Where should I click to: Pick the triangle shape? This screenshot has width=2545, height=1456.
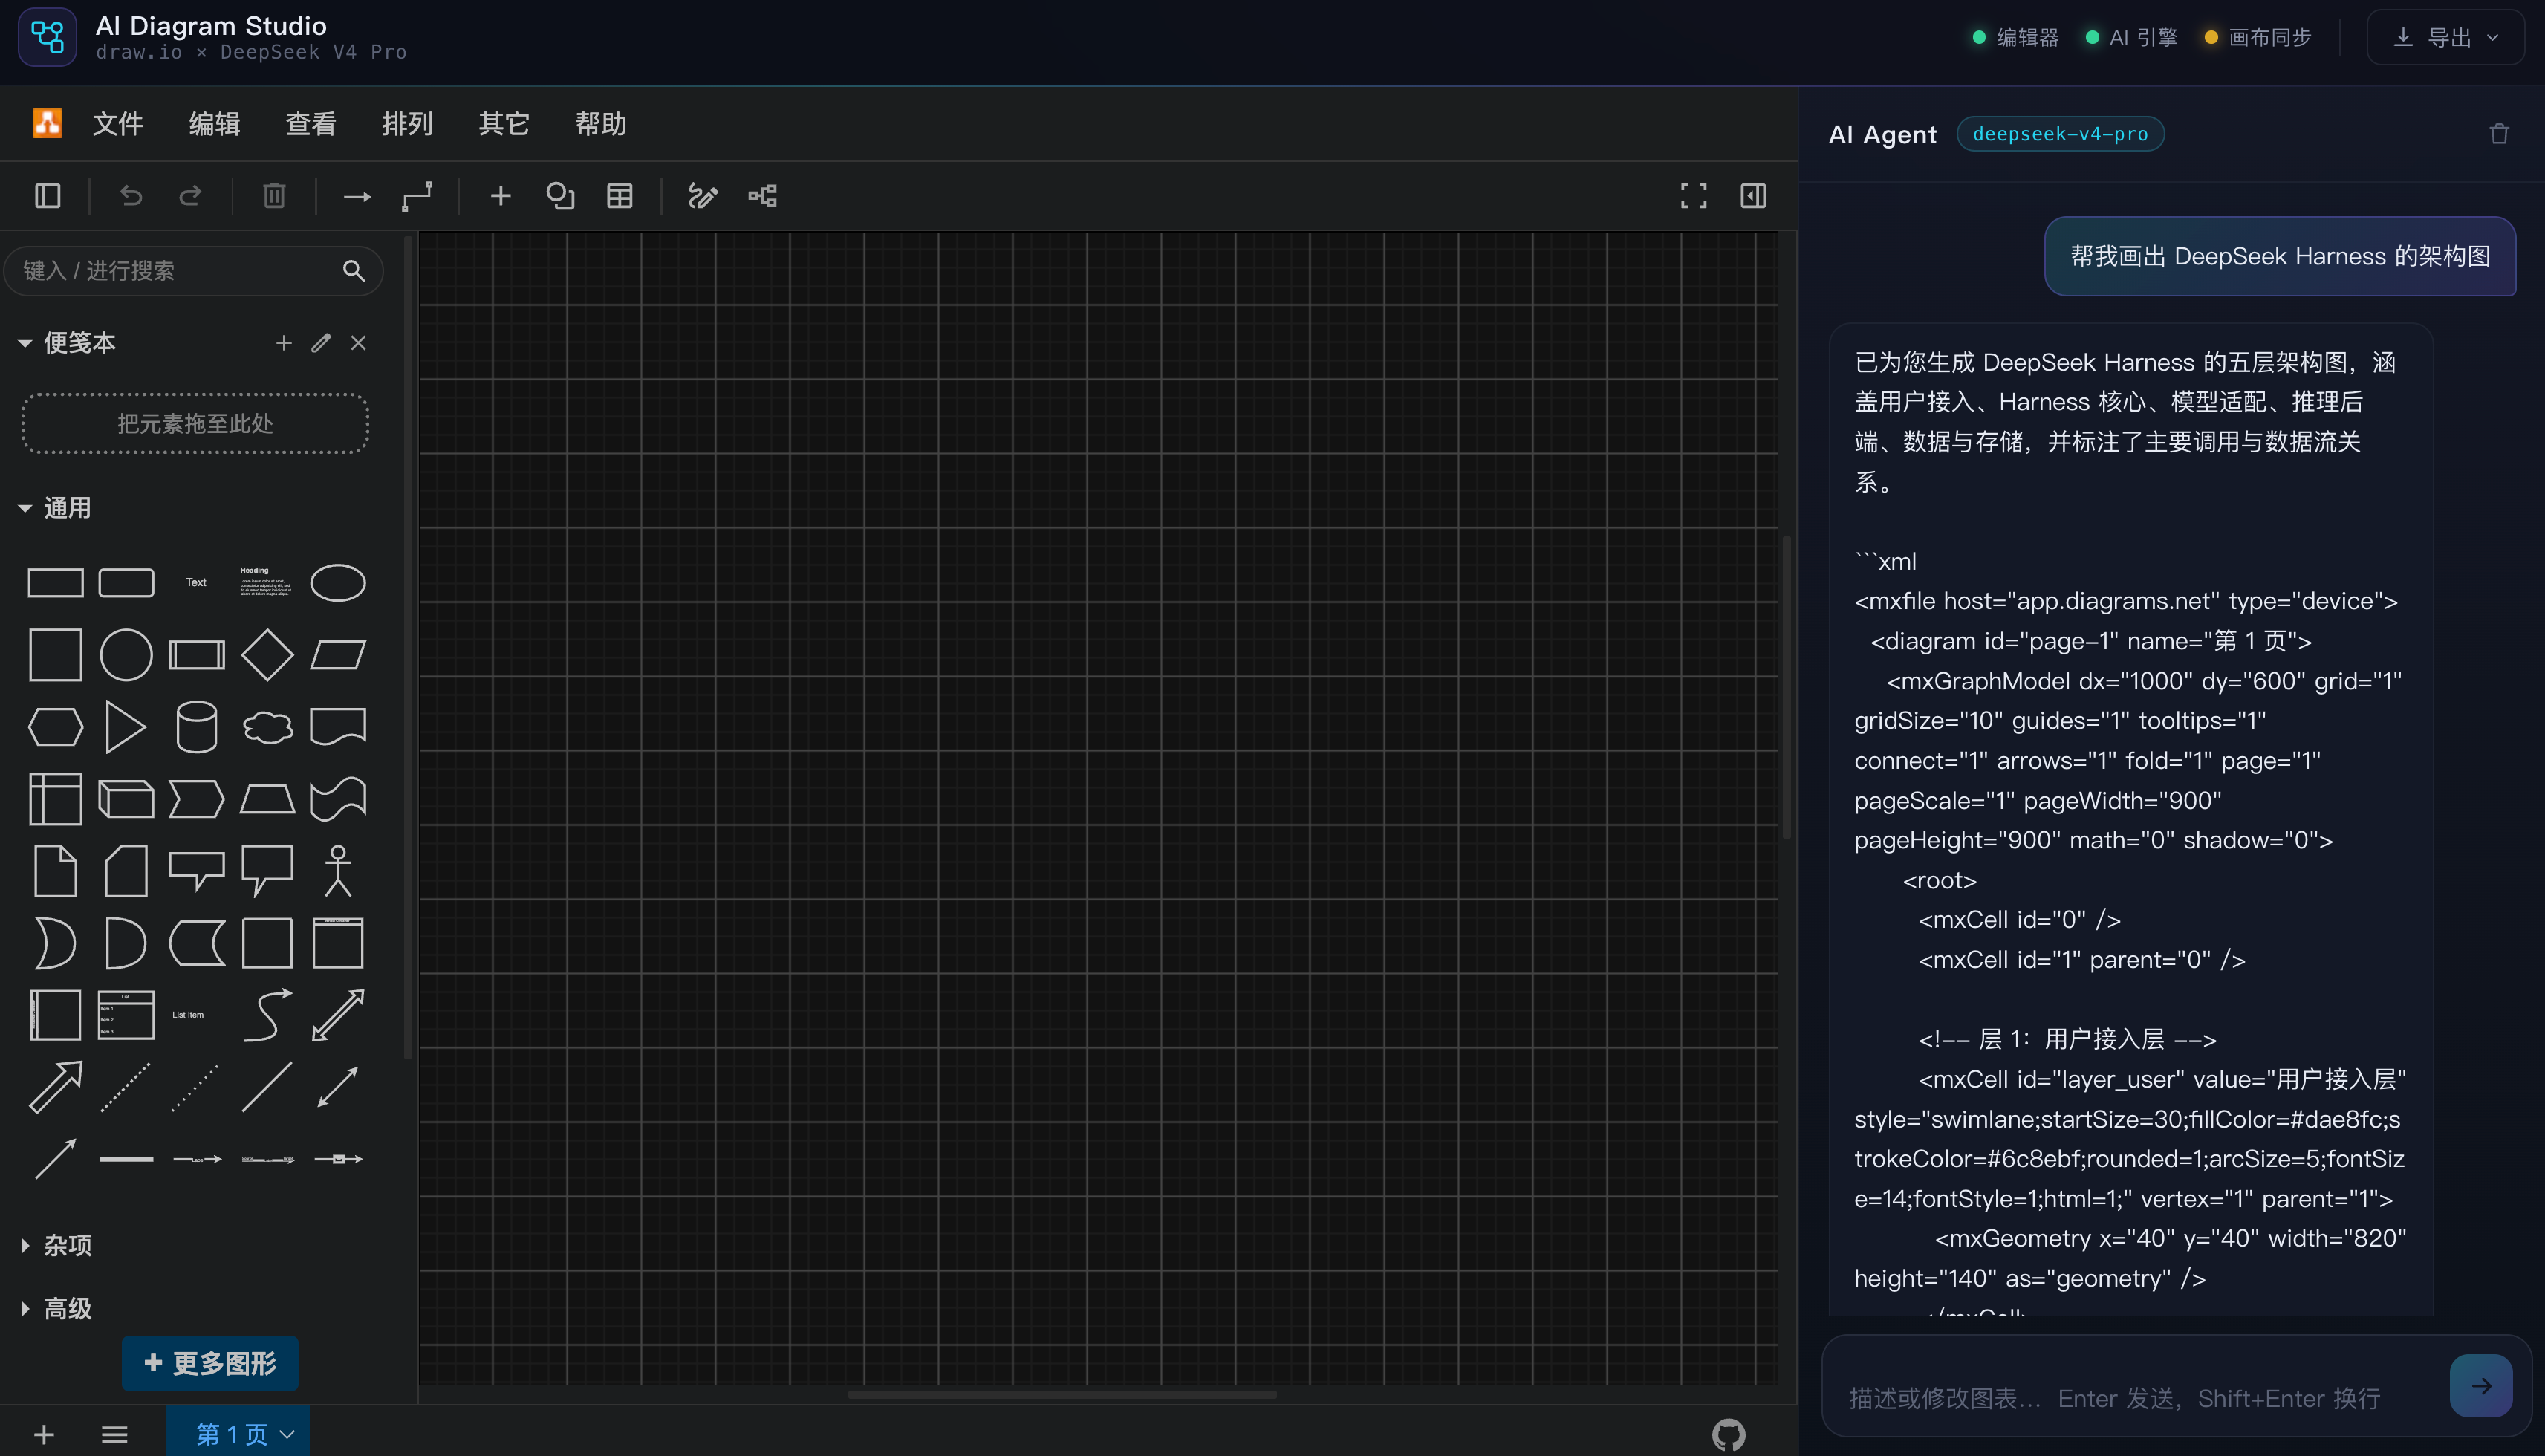[126, 727]
